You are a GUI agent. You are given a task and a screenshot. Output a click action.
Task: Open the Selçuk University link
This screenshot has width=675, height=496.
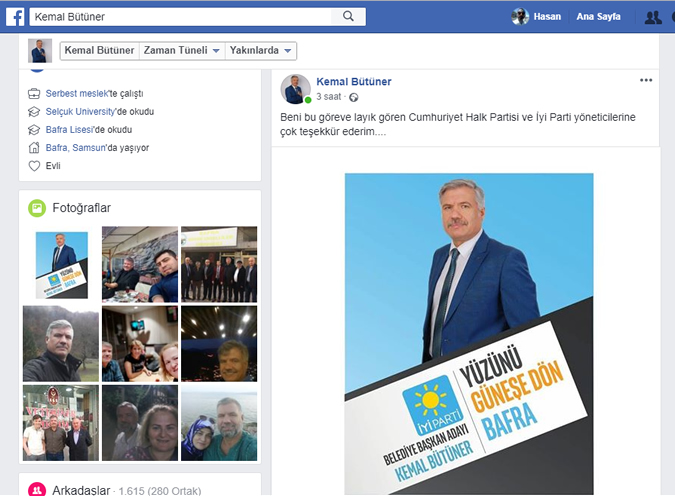point(81,112)
